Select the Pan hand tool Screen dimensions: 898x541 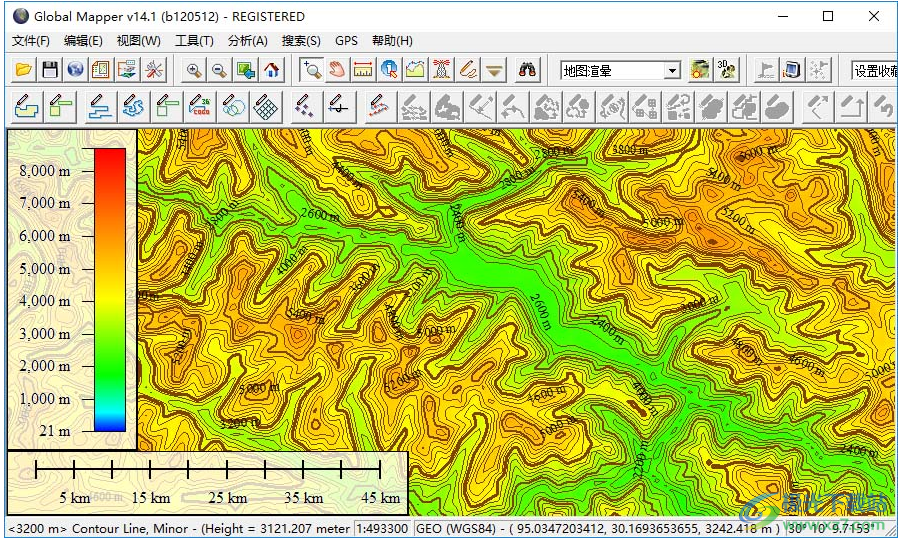coord(337,70)
